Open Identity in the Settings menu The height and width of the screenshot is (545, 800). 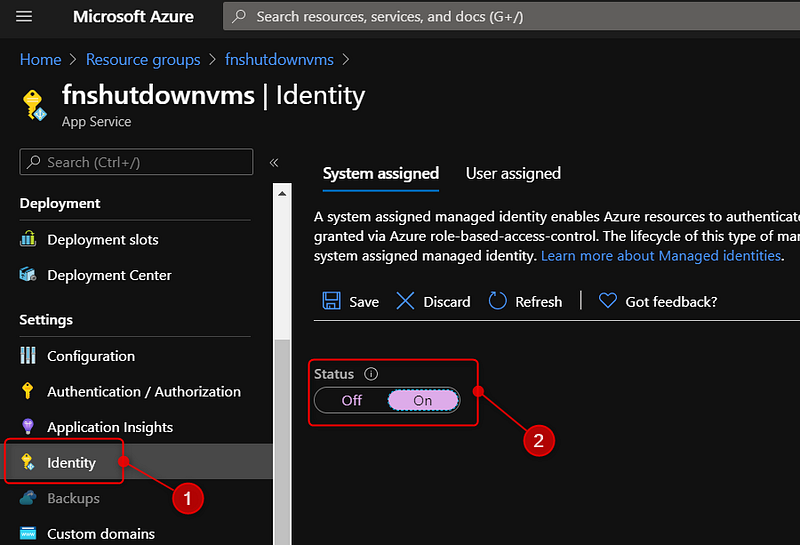71,463
